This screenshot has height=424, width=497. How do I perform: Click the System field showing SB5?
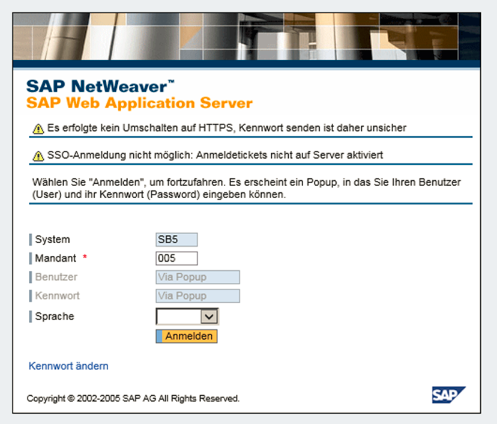click(x=177, y=240)
